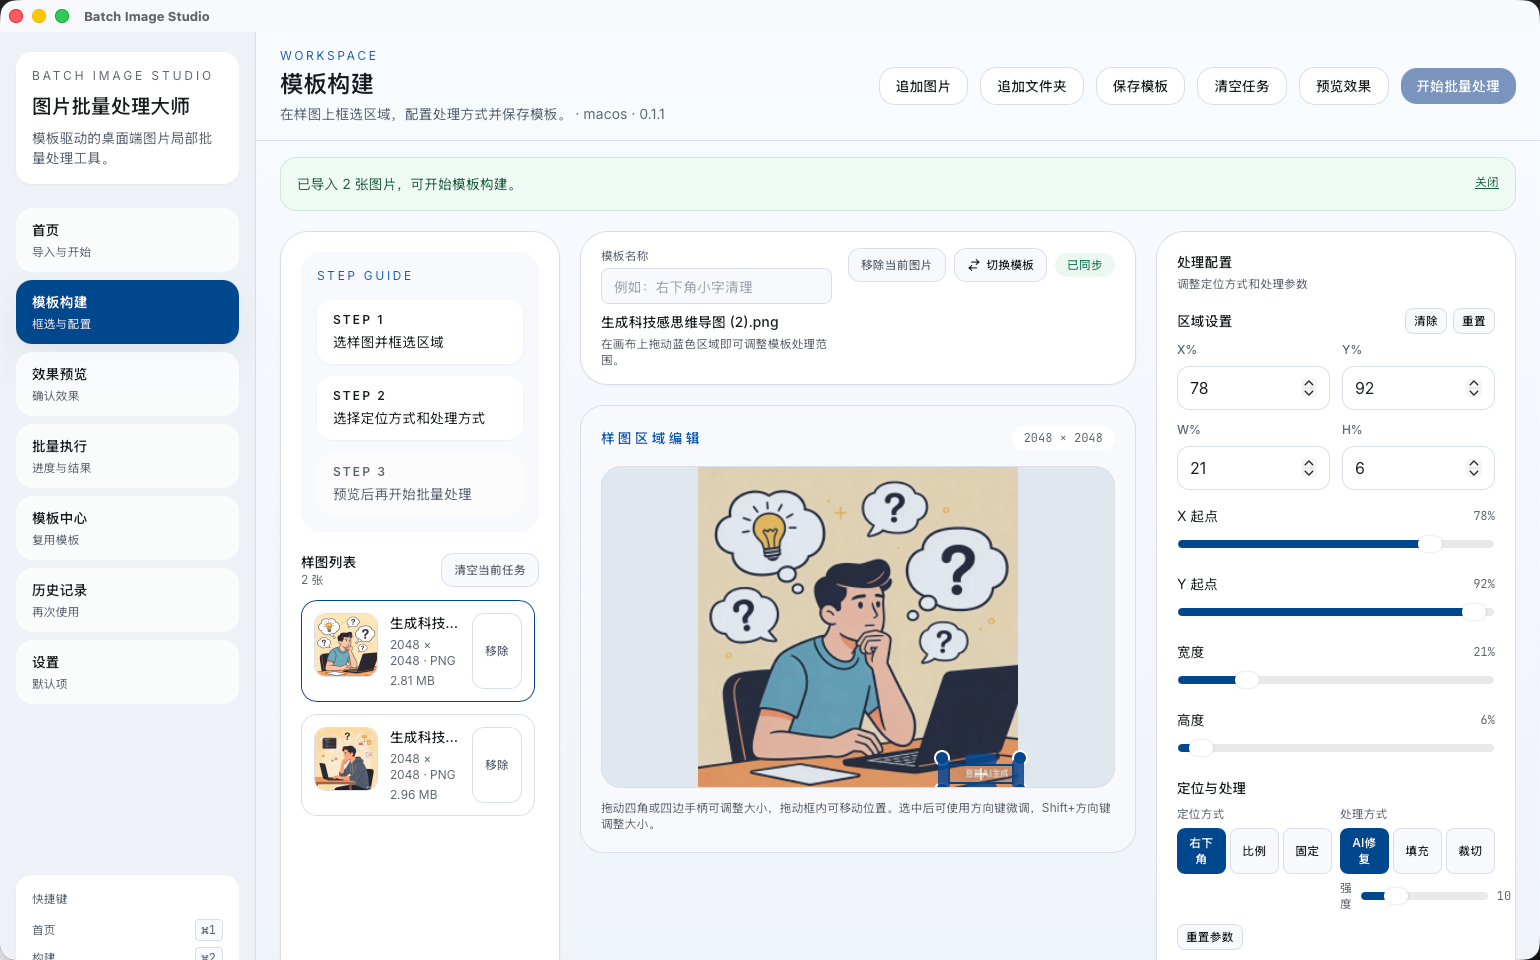Screen dimensions: 1540x960
Task: Dismiss the import notice via 关闭 link
Action: [x=1487, y=182]
